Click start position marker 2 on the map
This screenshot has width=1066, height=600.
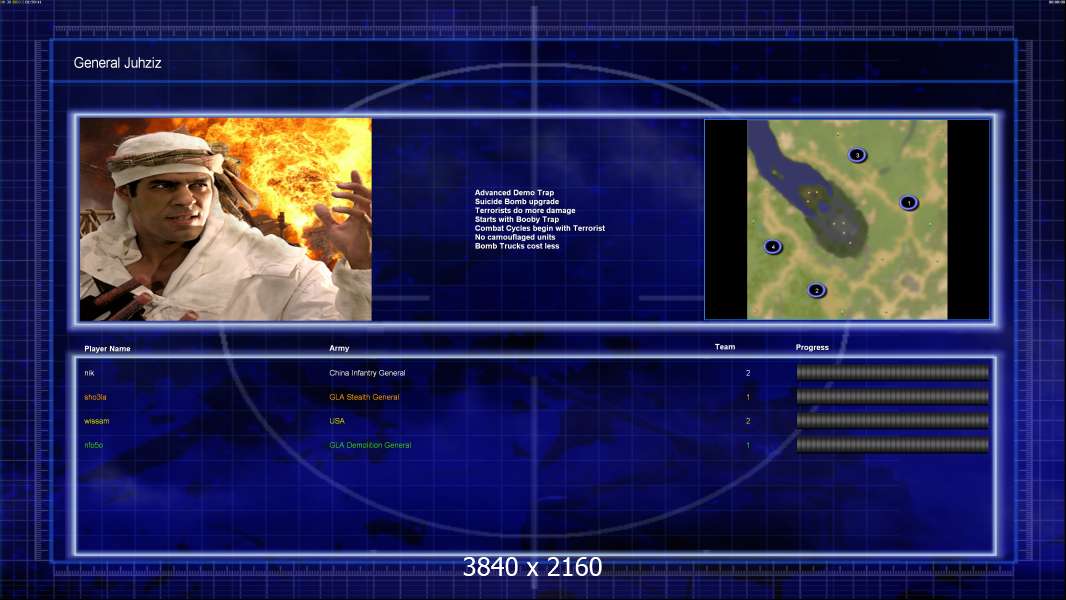click(816, 290)
